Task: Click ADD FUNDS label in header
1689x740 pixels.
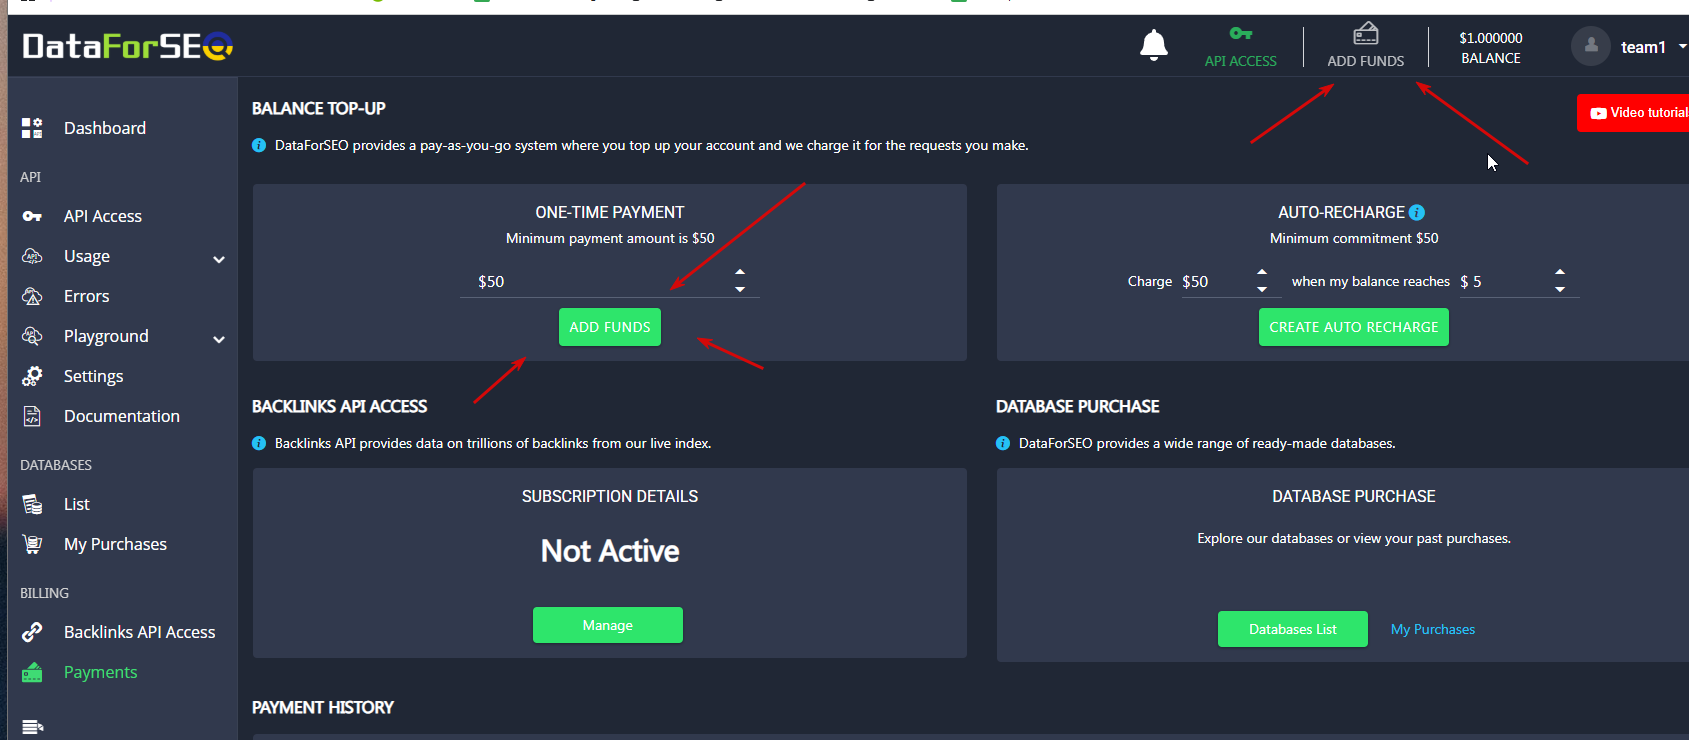Action: [1366, 61]
